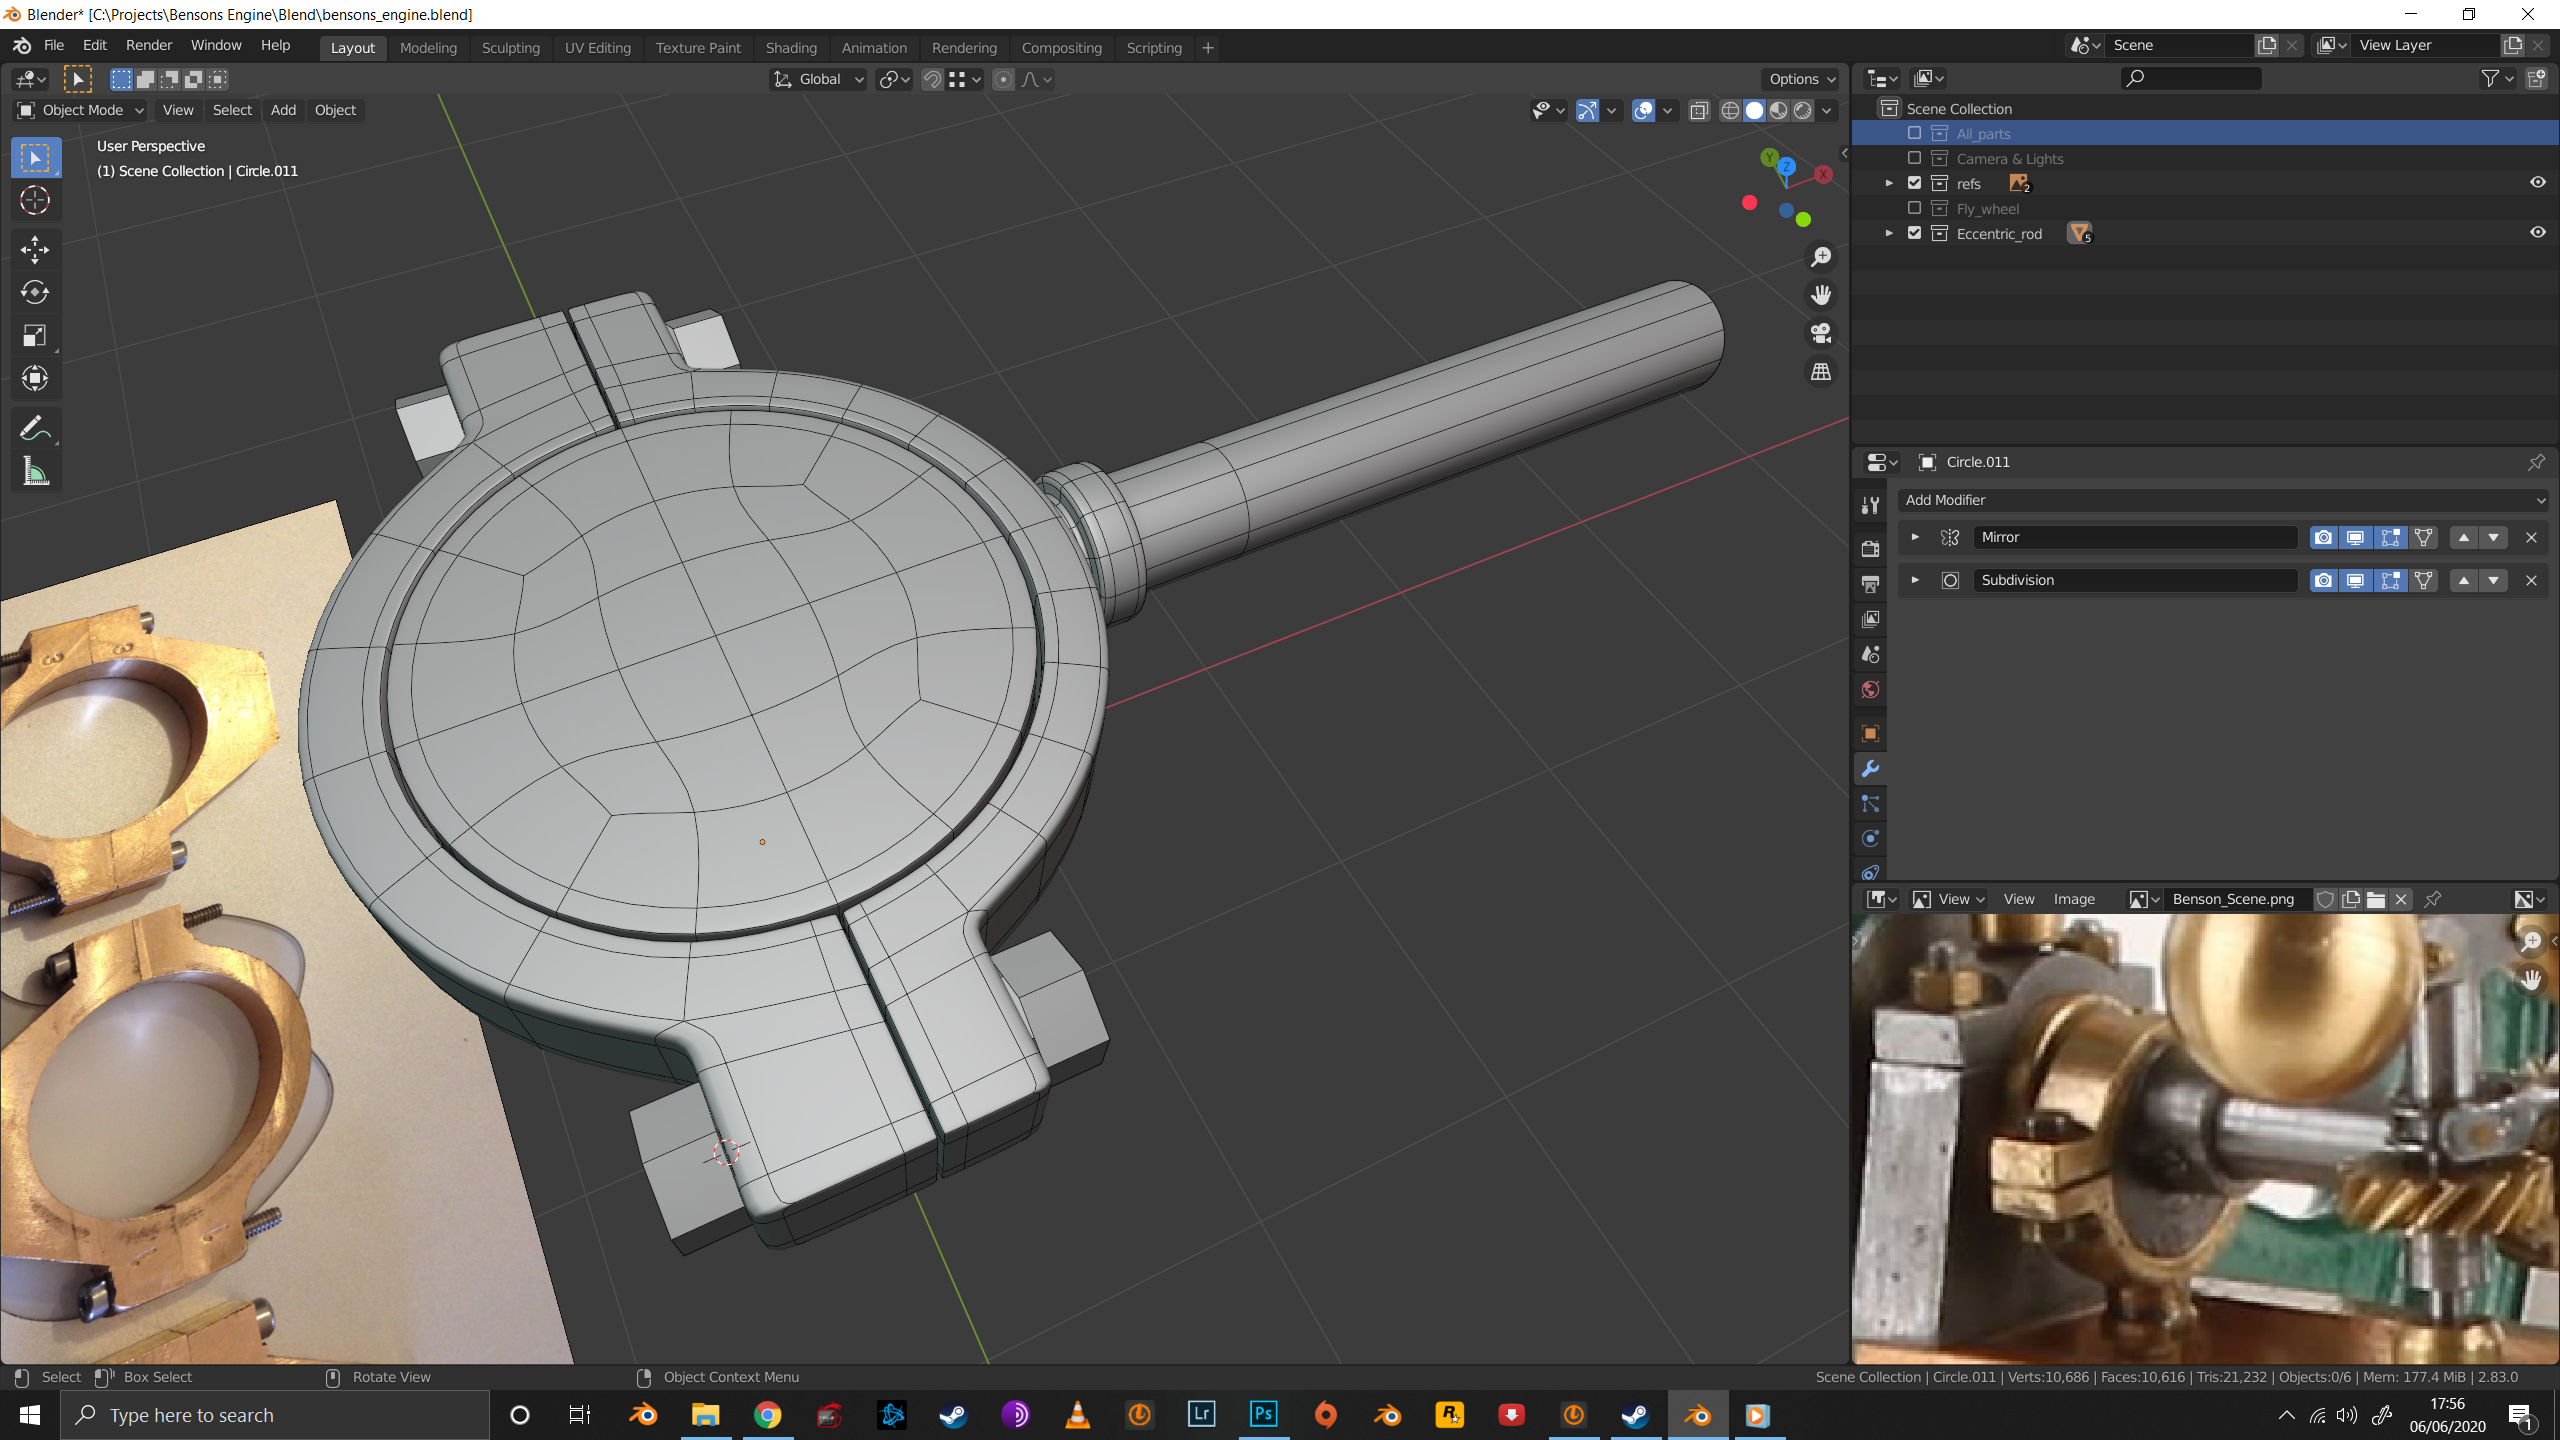Select the Measure tool
2560x1440 pixels.
tap(35, 472)
